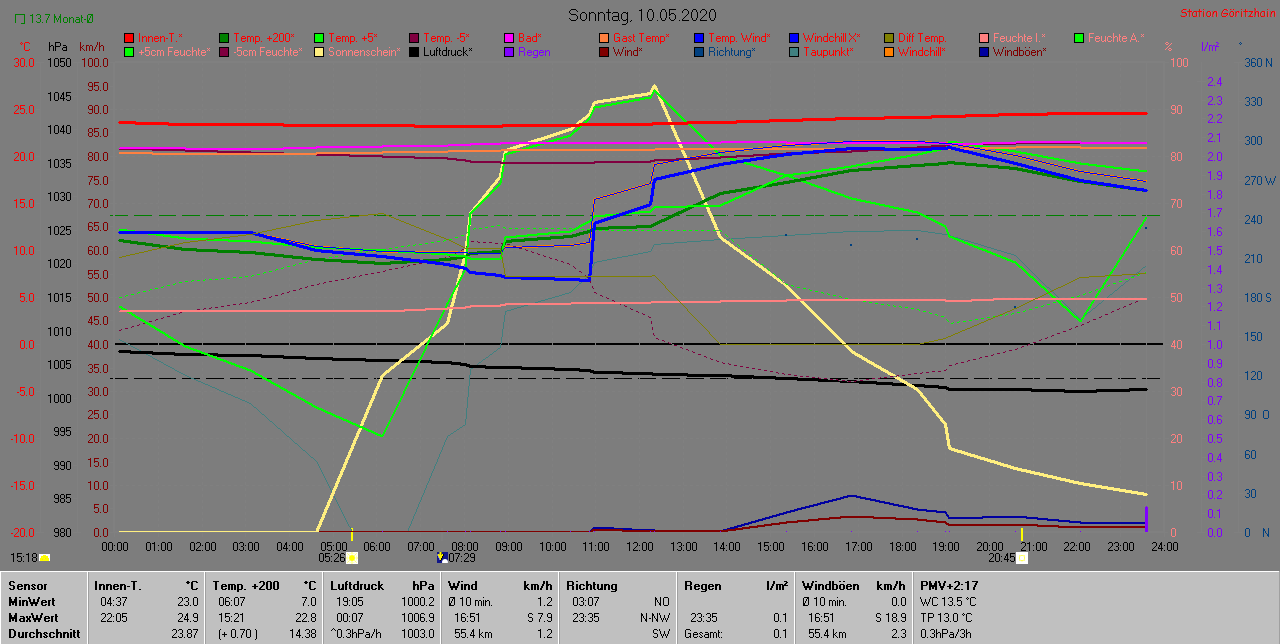Click the orange Windchill* legend label
This screenshot has height=644, width=1280.
coord(924,52)
